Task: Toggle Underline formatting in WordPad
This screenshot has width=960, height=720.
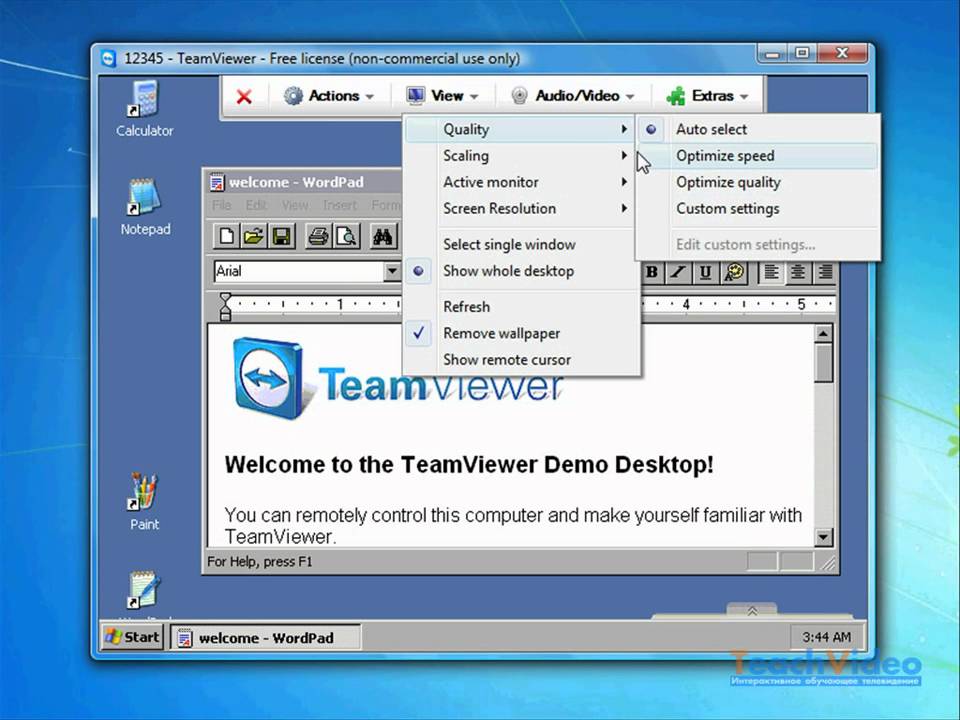Action: pyautogui.click(x=705, y=271)
